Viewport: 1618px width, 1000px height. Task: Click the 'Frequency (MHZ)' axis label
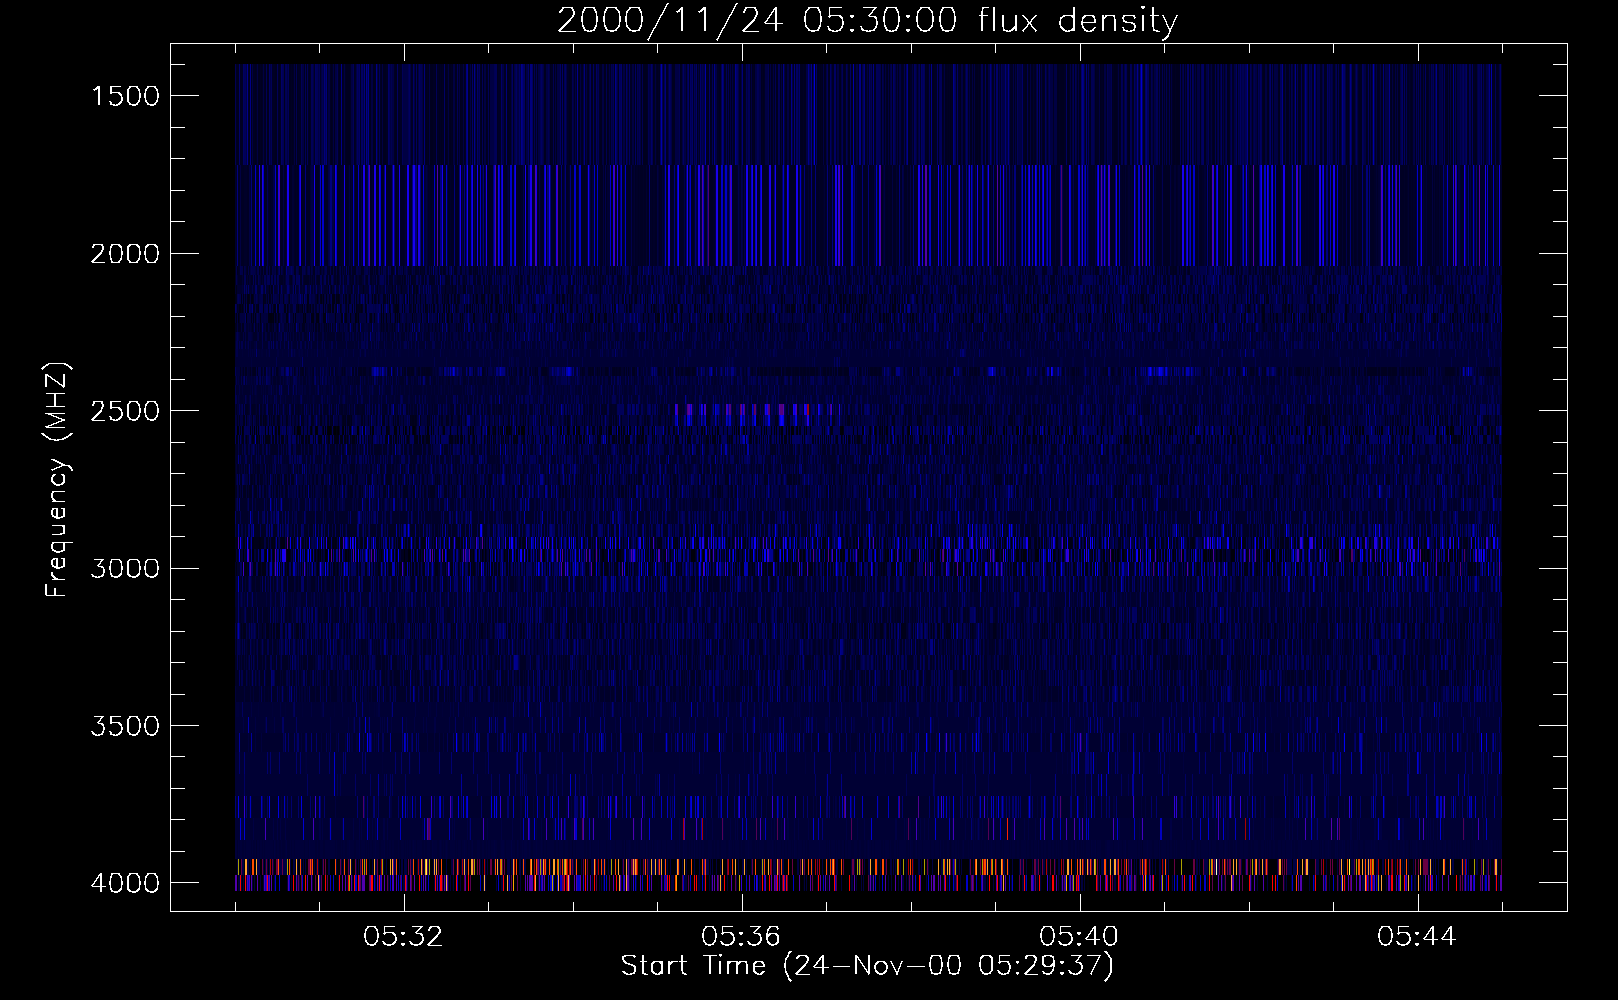coord(58,480)
